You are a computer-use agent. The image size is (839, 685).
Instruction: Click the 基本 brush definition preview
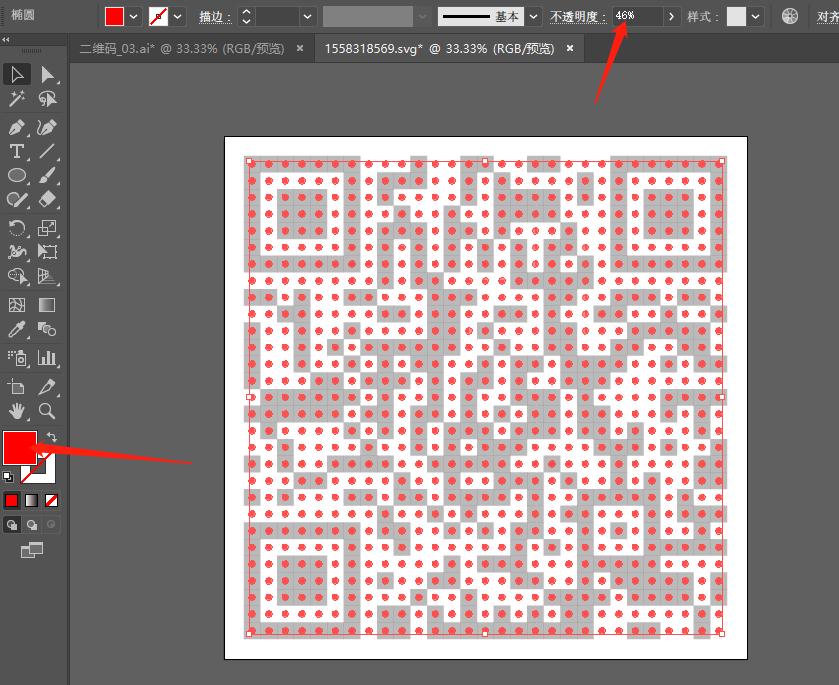click(480, 17)
